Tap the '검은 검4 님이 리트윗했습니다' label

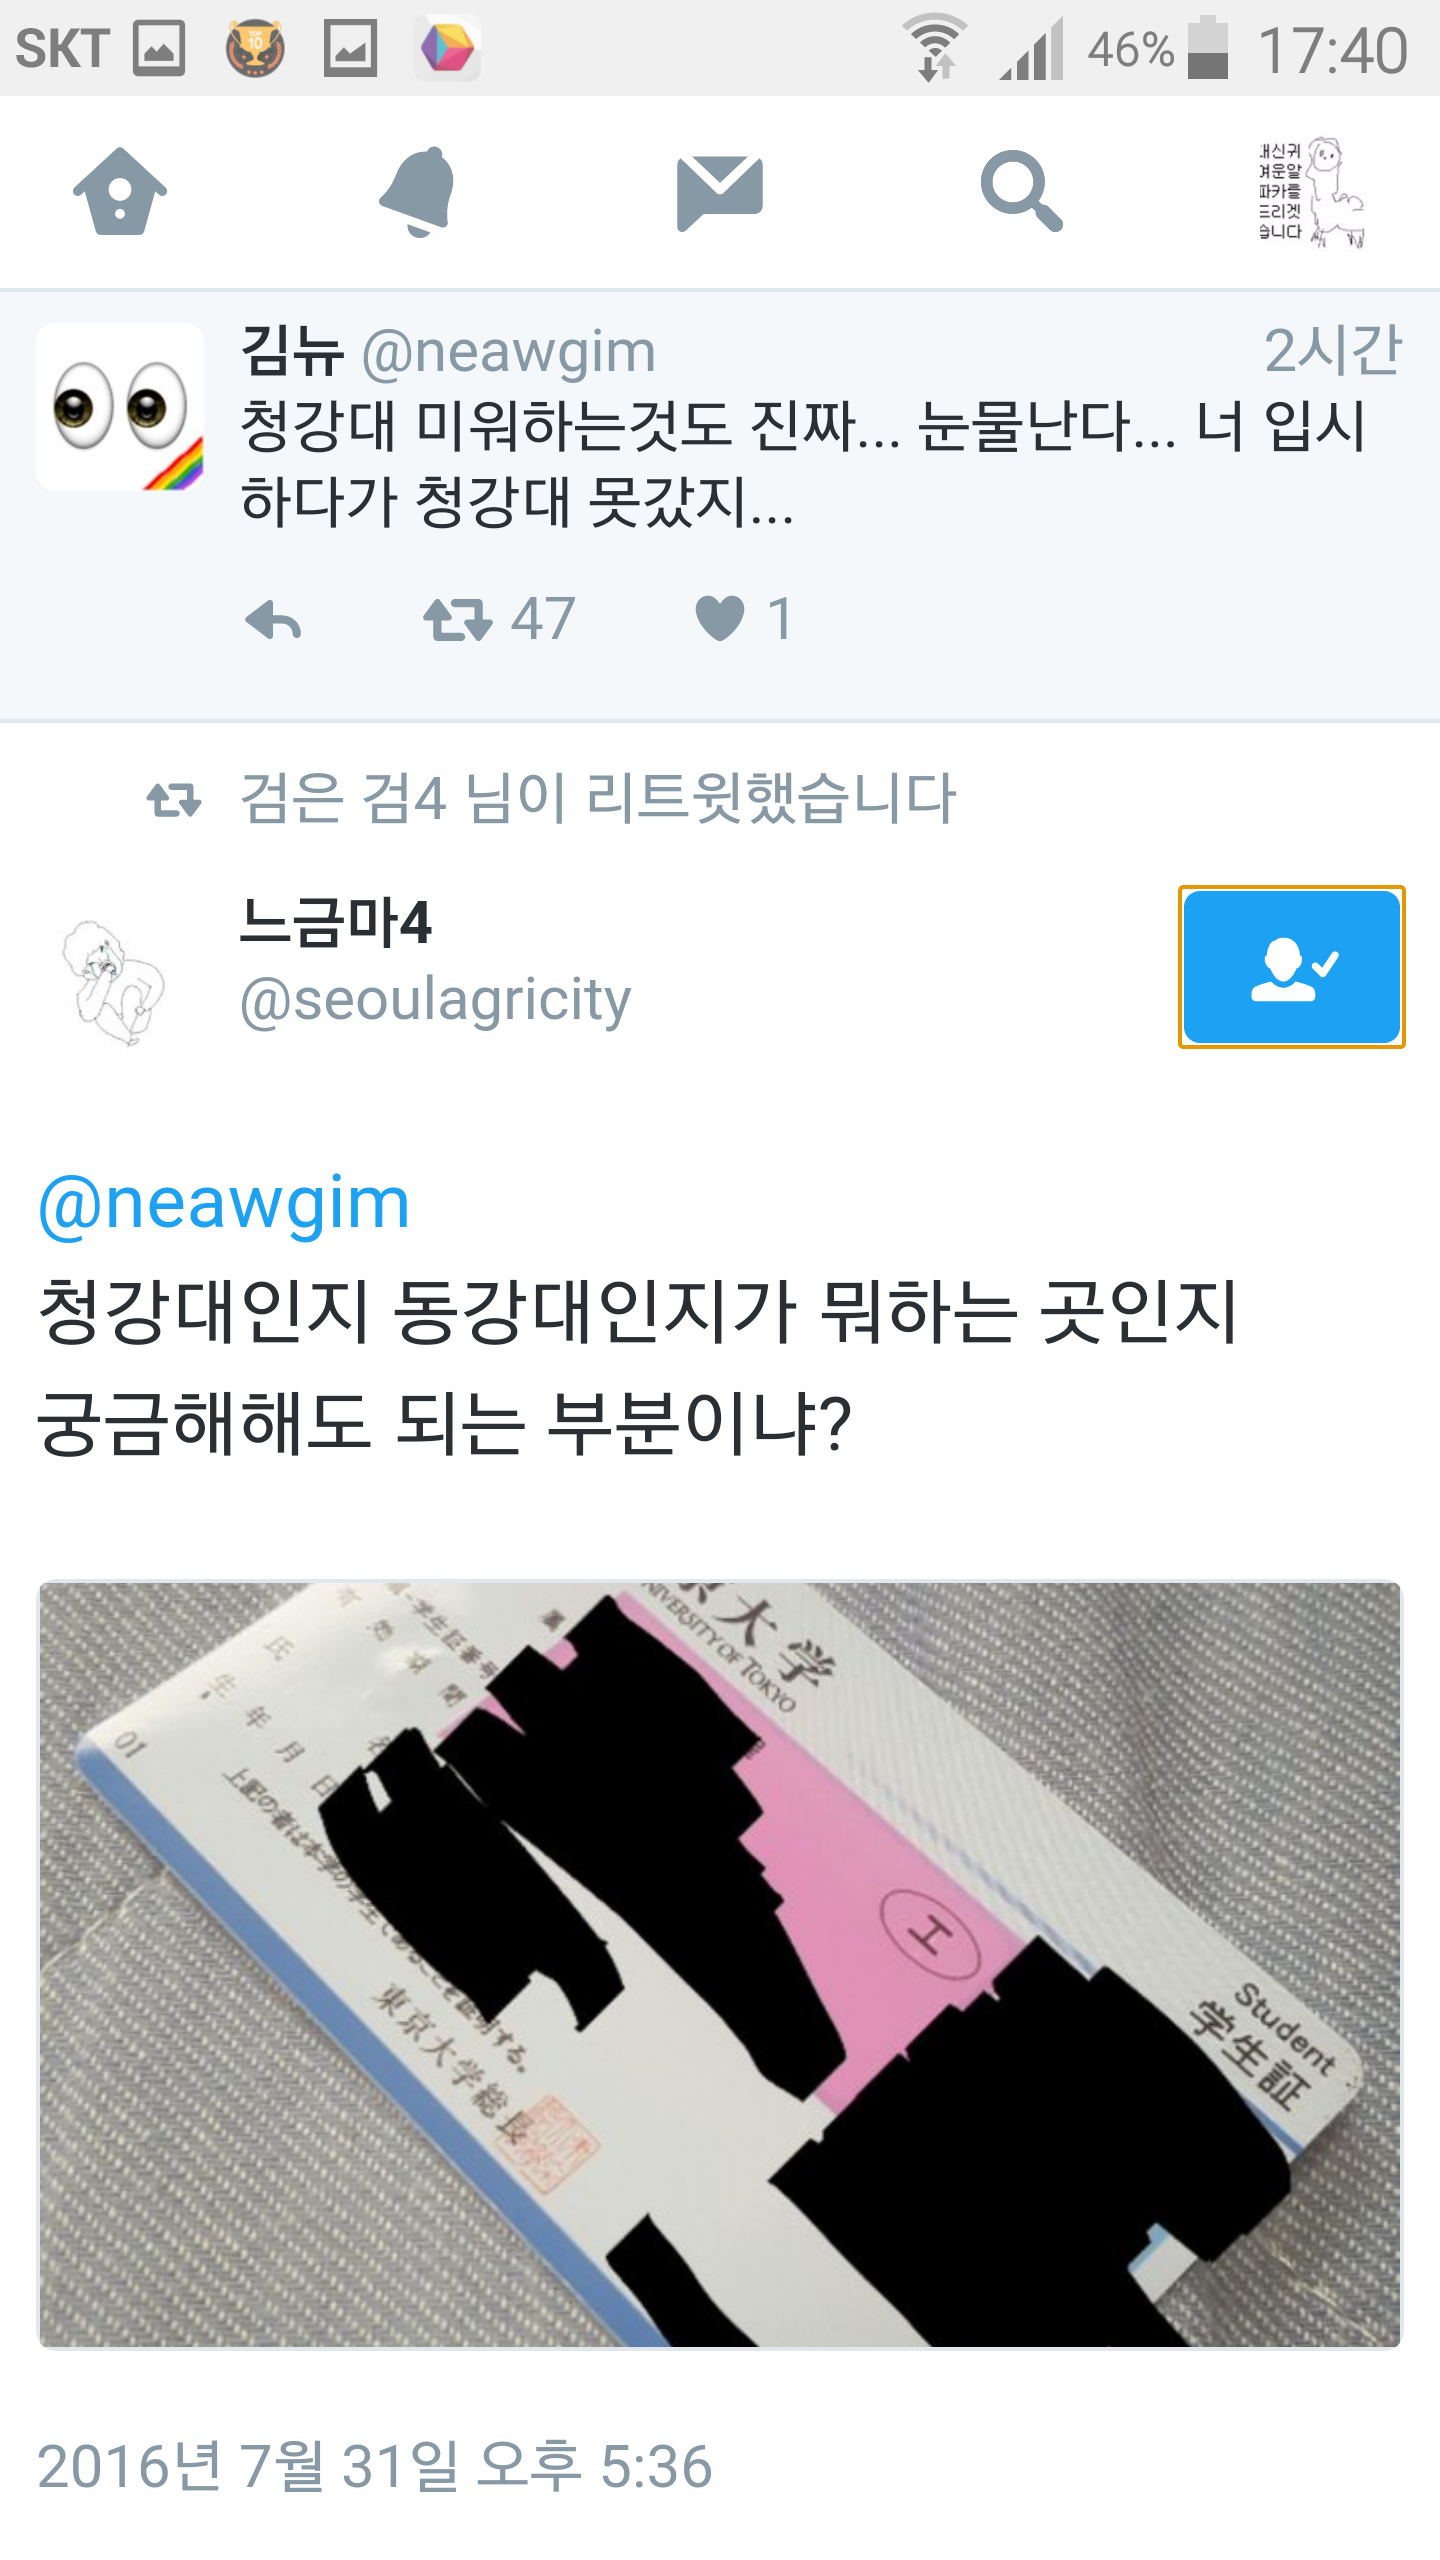598,798
